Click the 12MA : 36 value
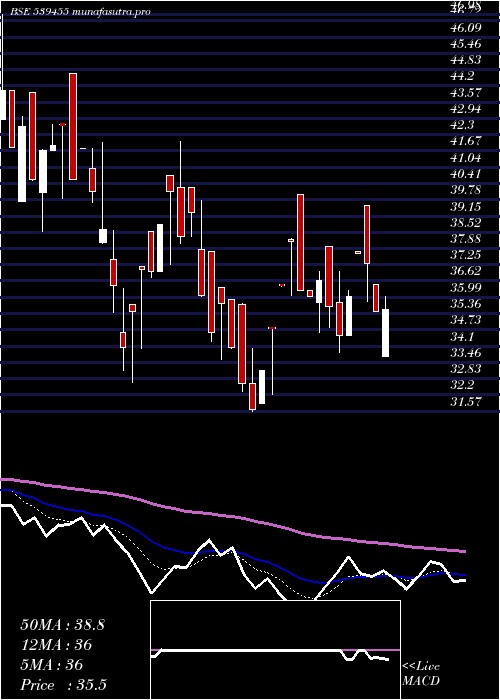Viewport: 500px width, 700px height. point(56,645)
